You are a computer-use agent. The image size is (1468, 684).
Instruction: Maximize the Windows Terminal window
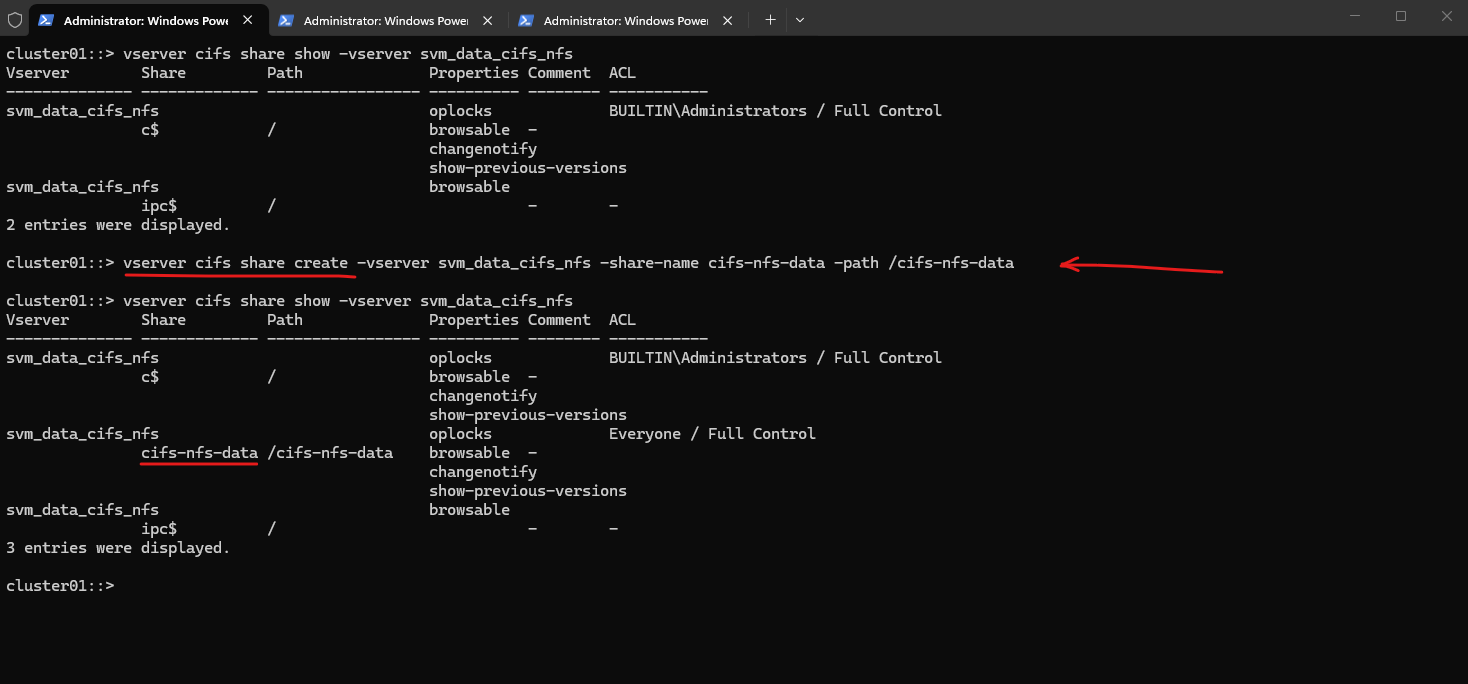(x=1401, y=16)
